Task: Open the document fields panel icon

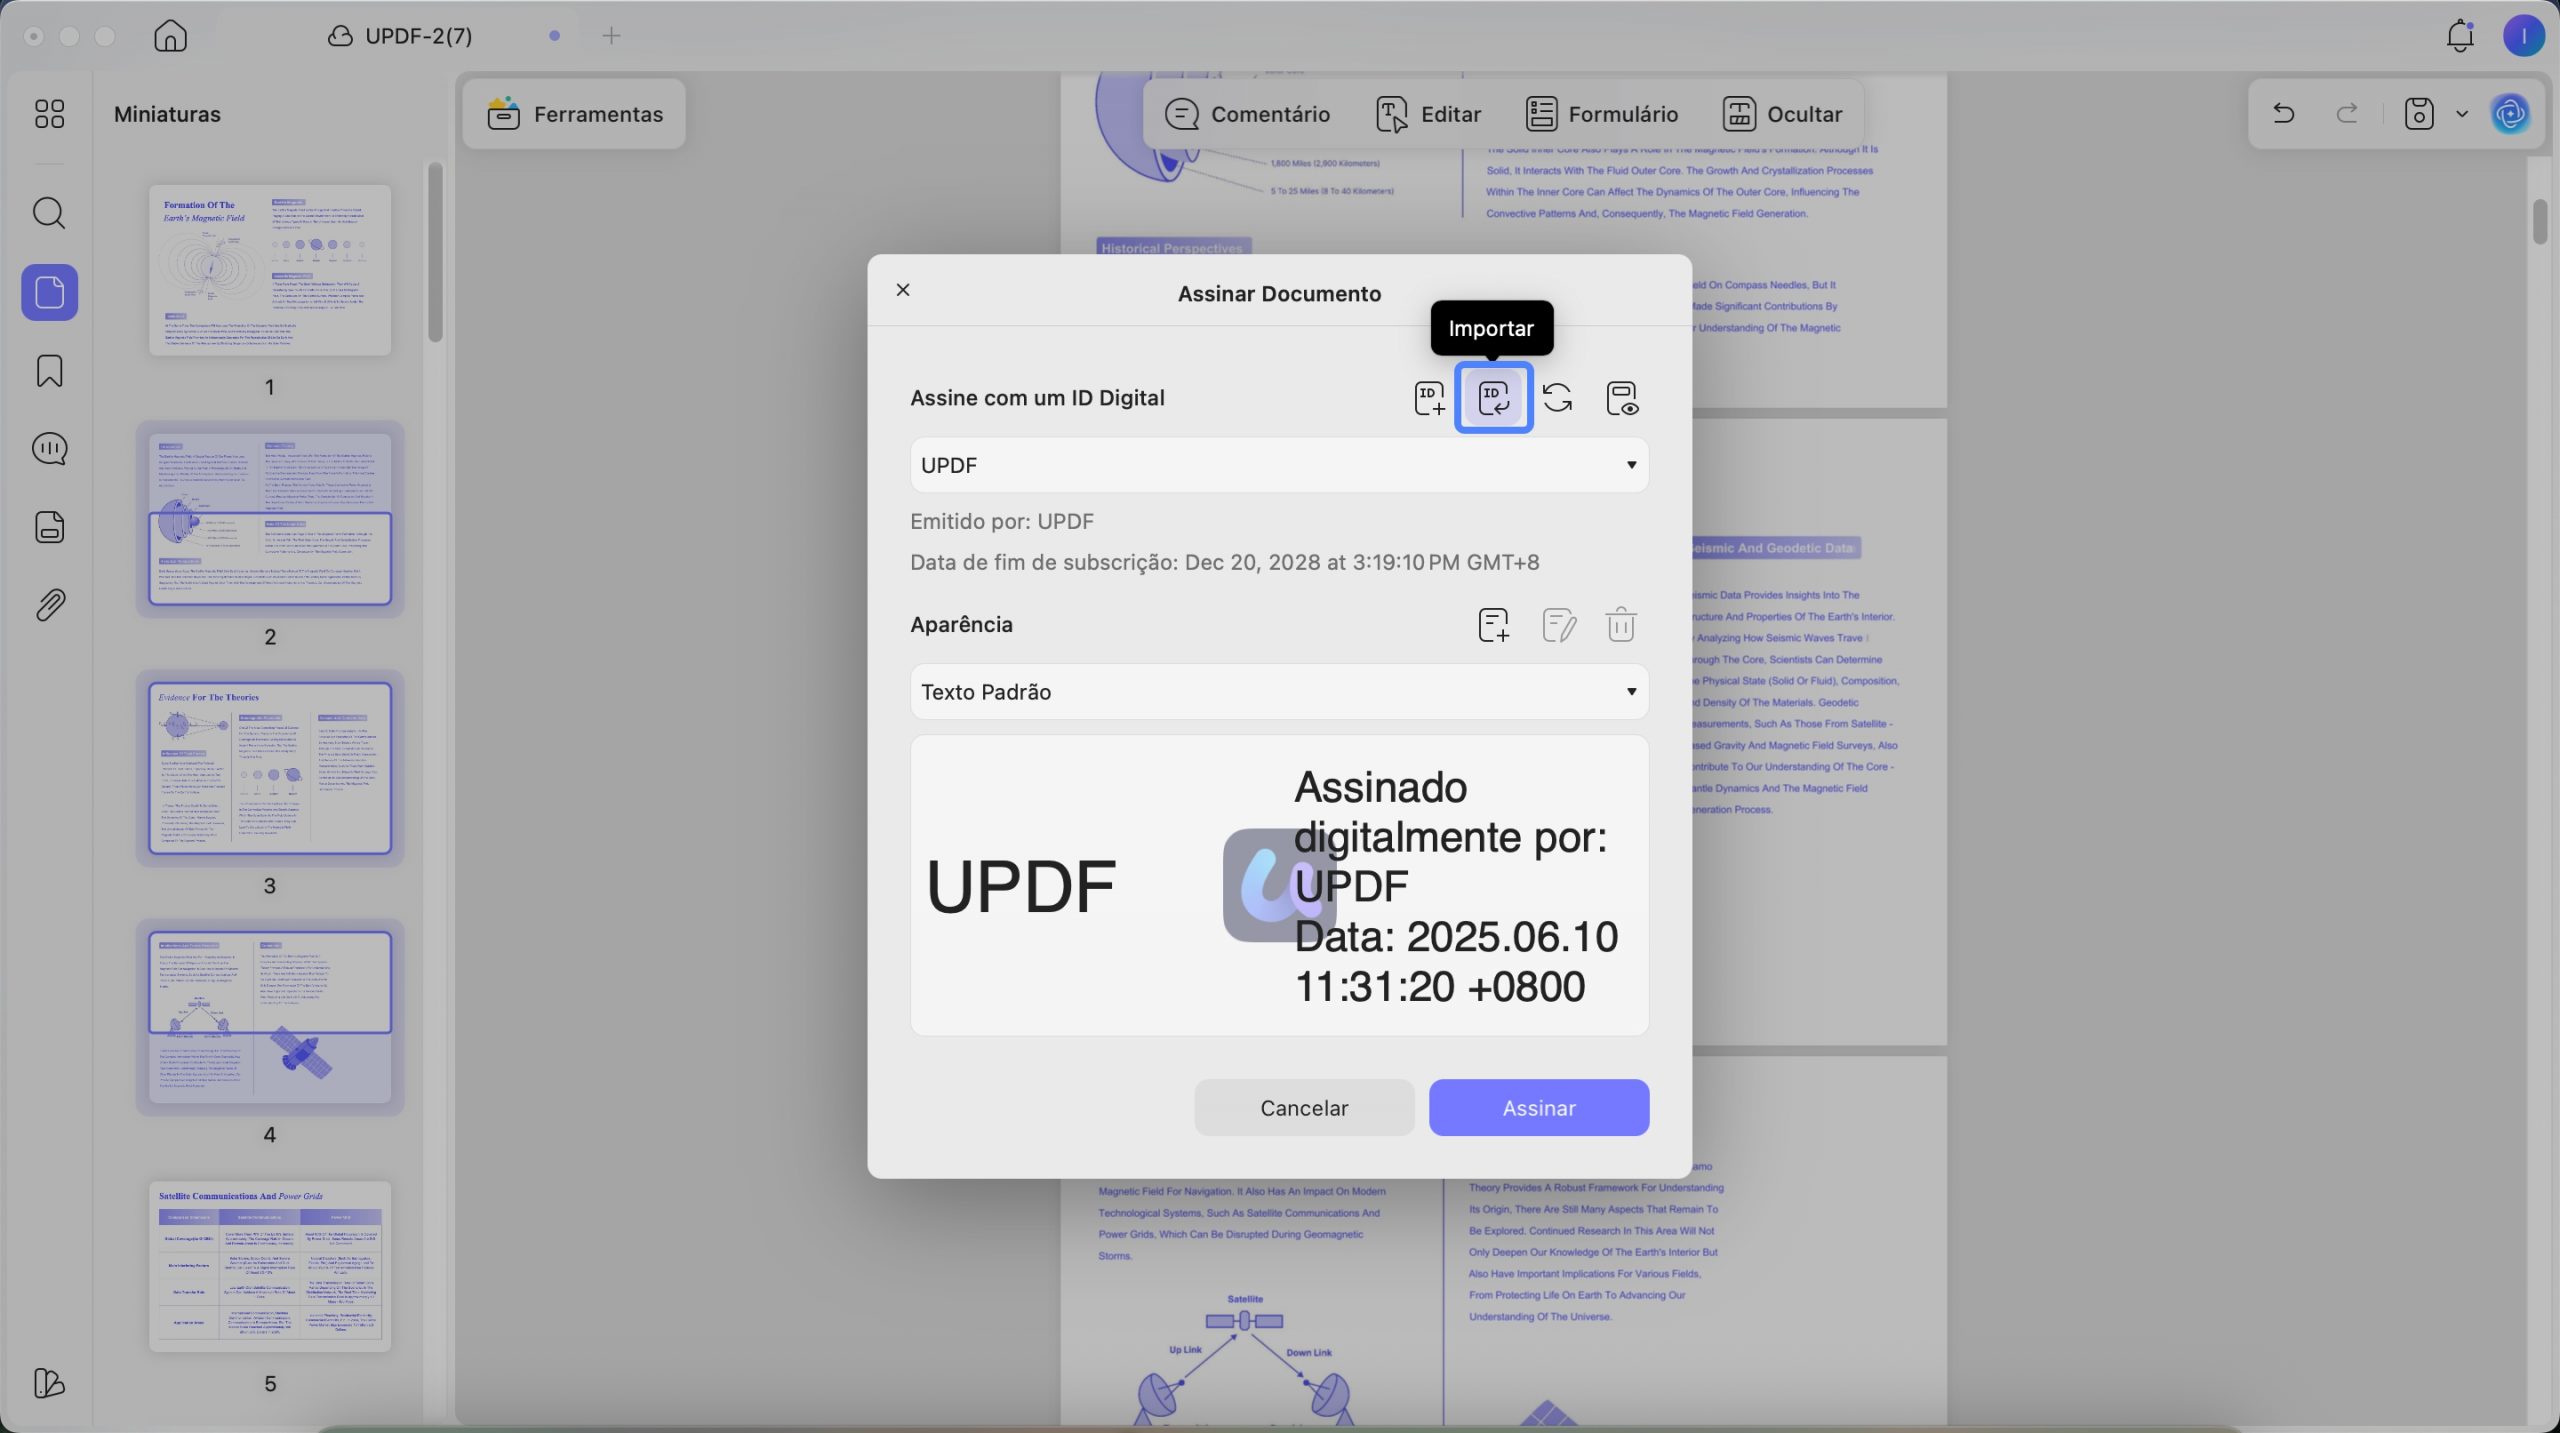Action: (49, 527)
